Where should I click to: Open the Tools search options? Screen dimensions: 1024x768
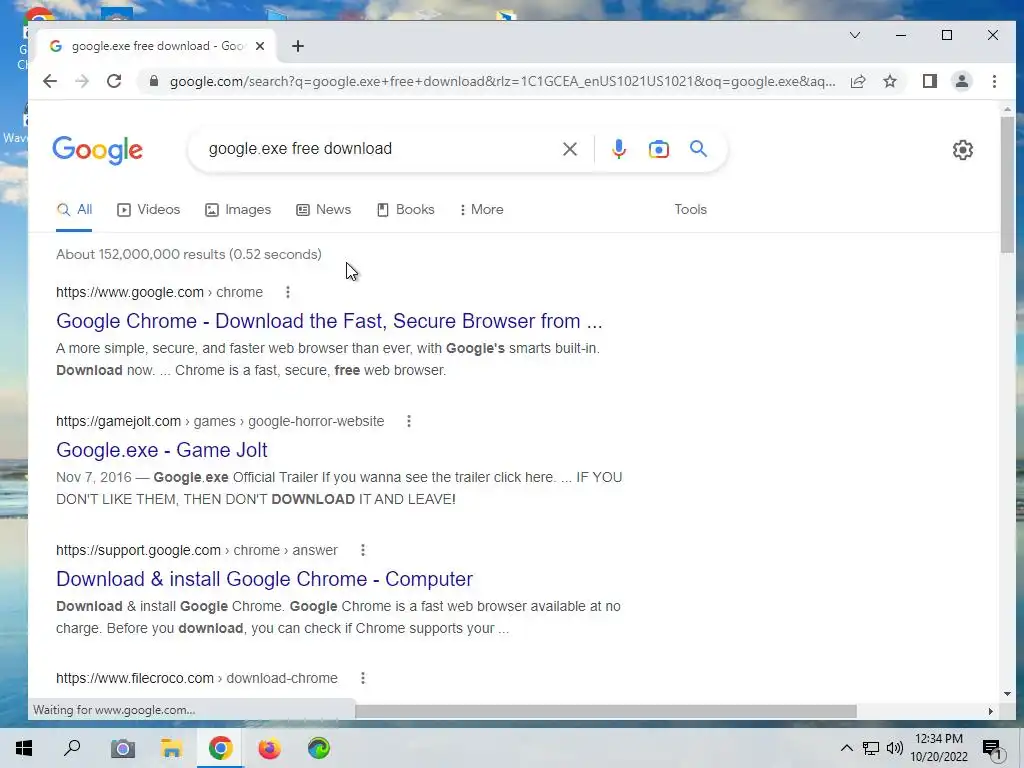tap(690, 210)
